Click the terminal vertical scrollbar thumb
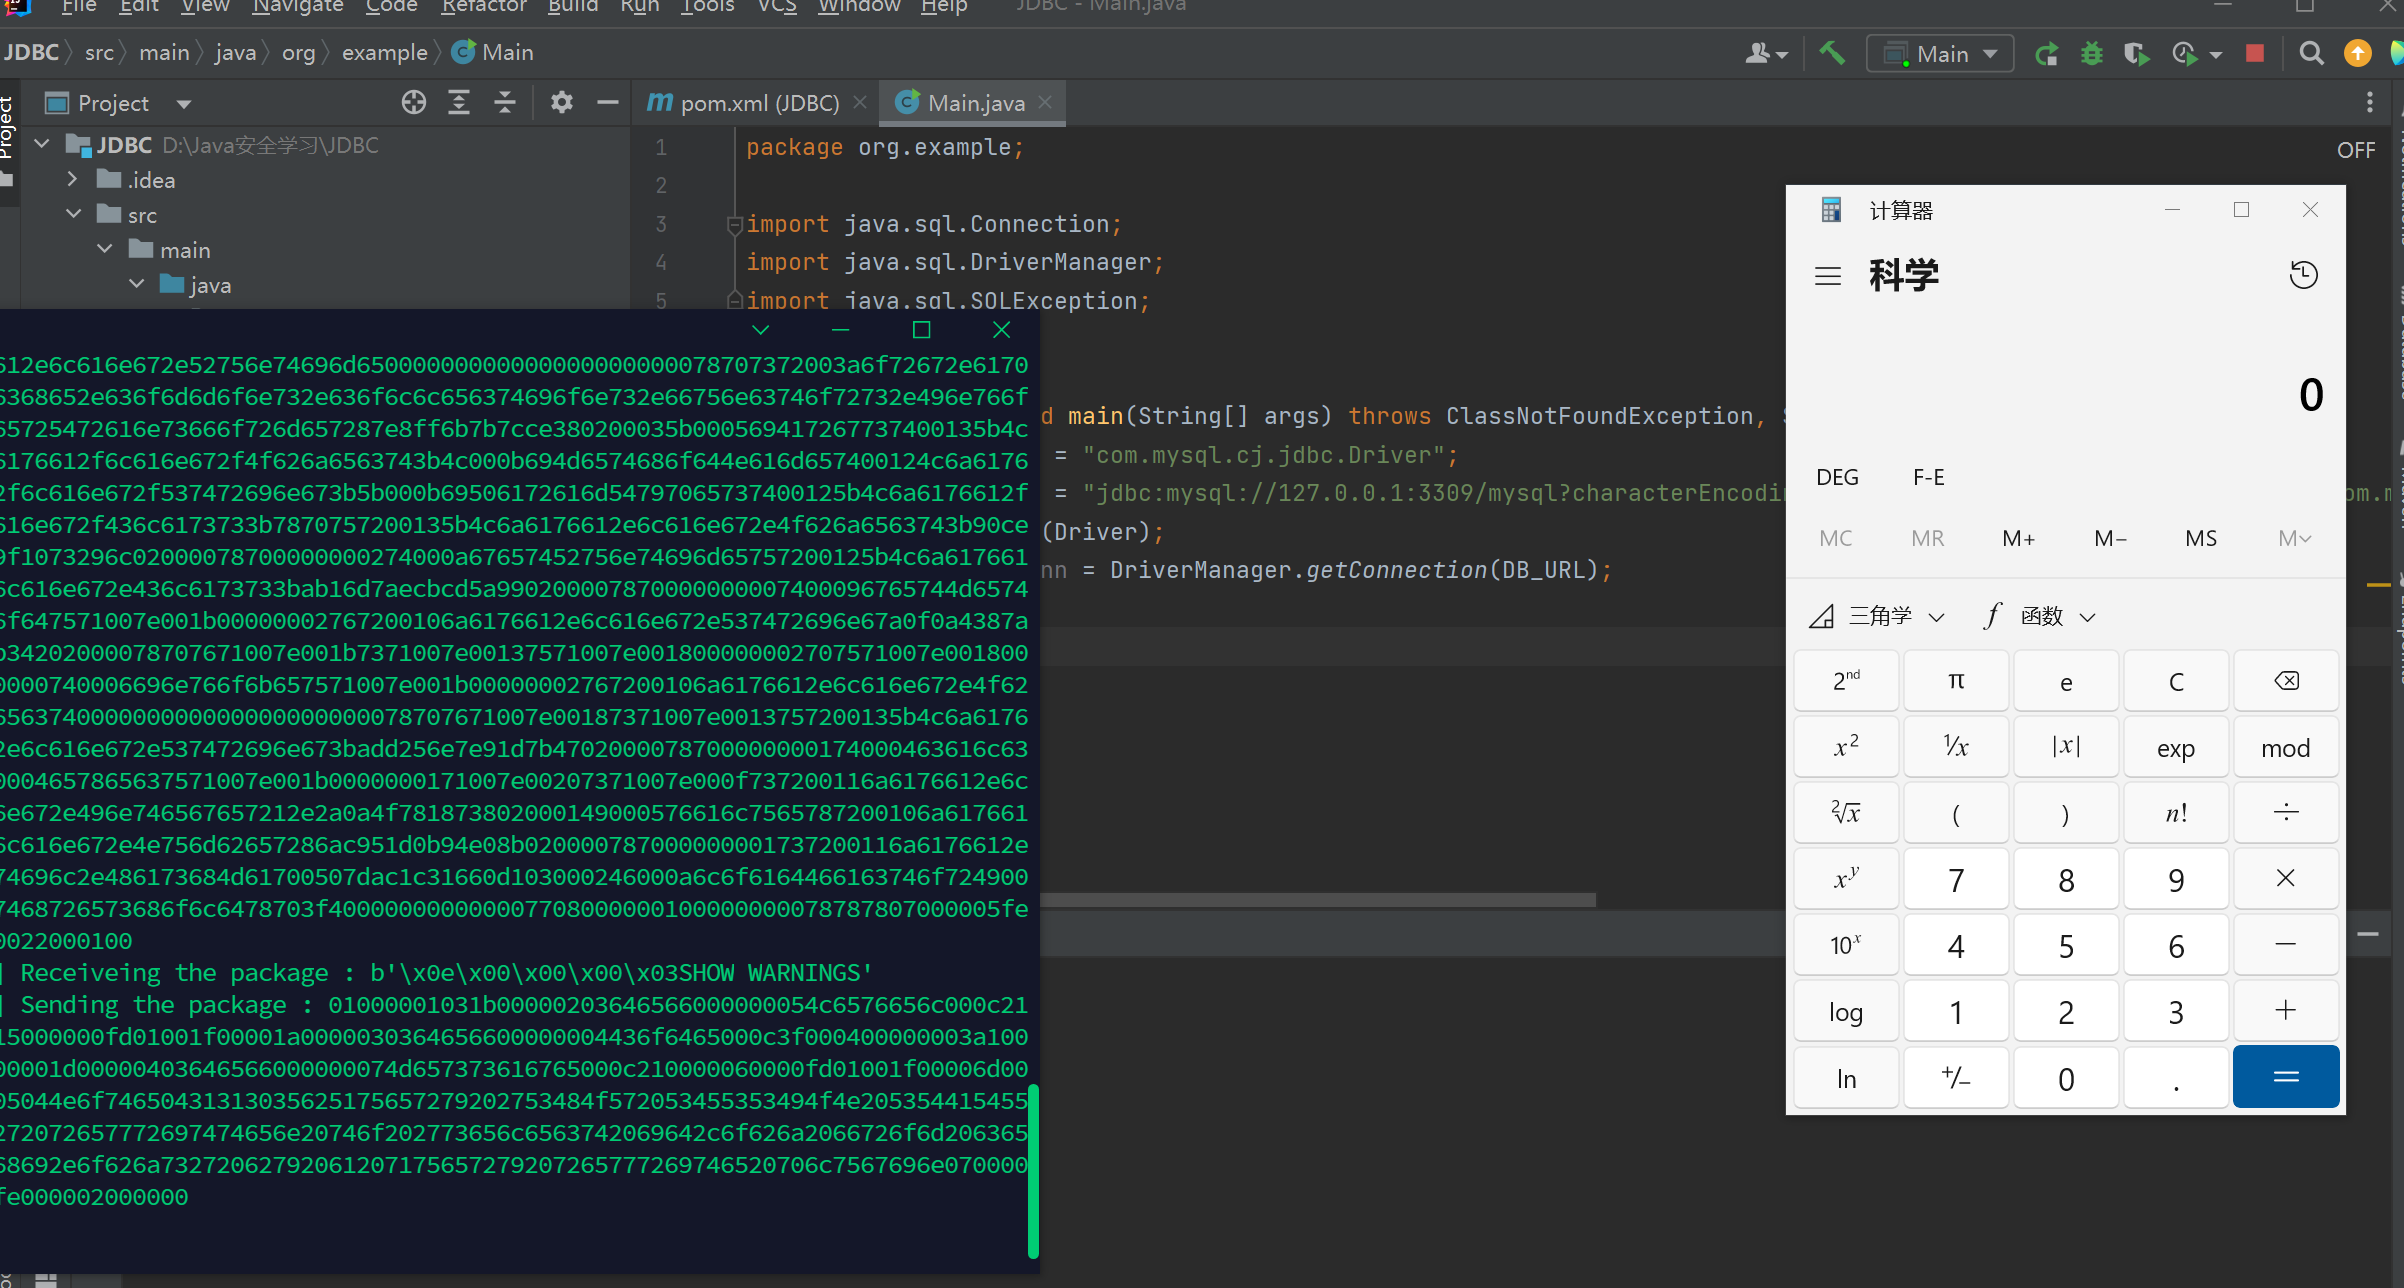Screen dimensions: 2404x1288 1033,1170
